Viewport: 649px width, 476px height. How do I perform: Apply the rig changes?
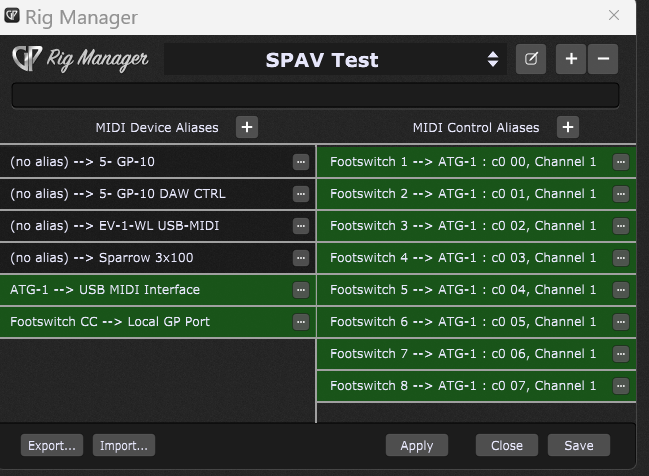(x=417, y=445)
